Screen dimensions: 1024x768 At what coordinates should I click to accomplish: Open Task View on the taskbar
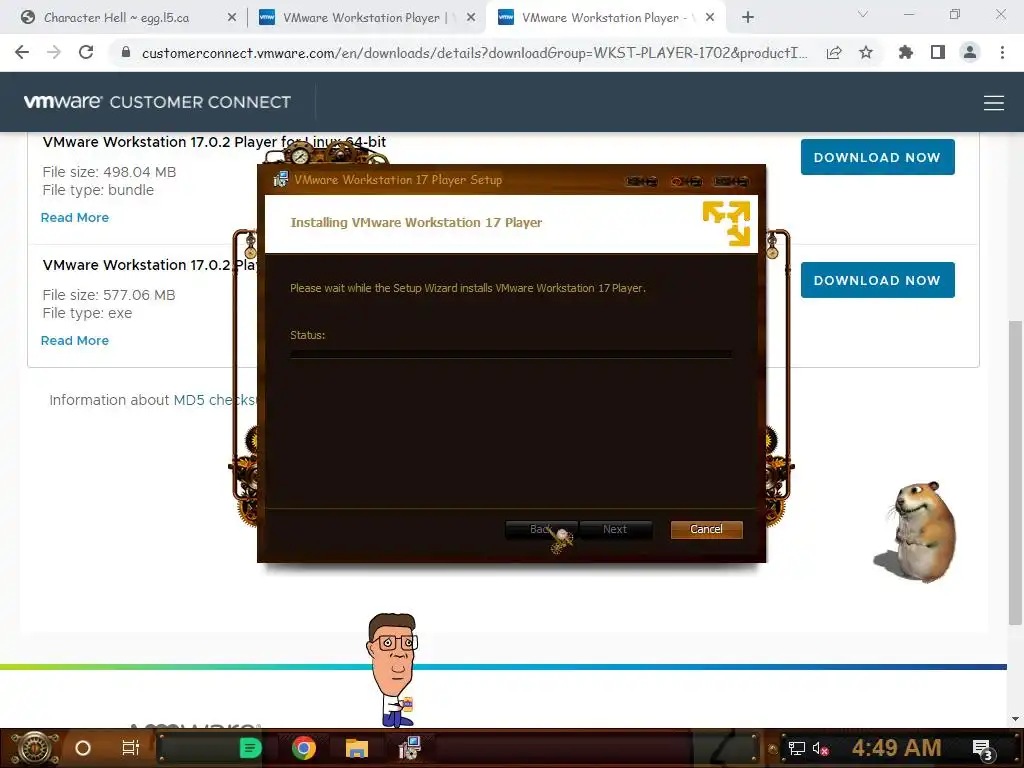pos(131,748)
